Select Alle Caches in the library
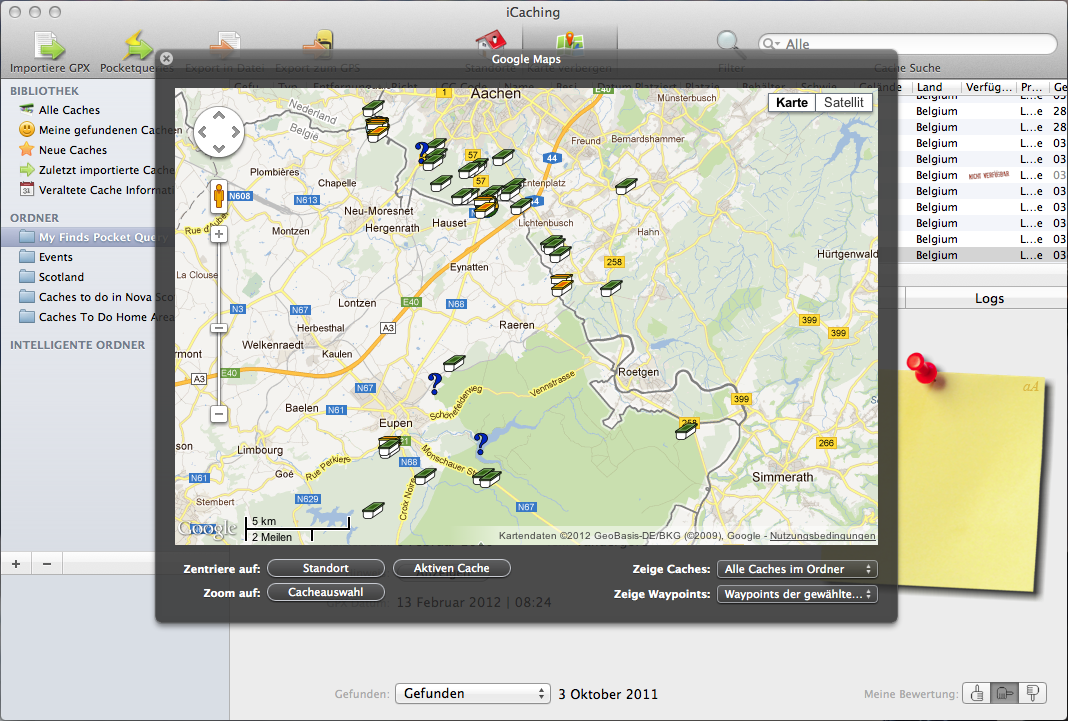 69,110
